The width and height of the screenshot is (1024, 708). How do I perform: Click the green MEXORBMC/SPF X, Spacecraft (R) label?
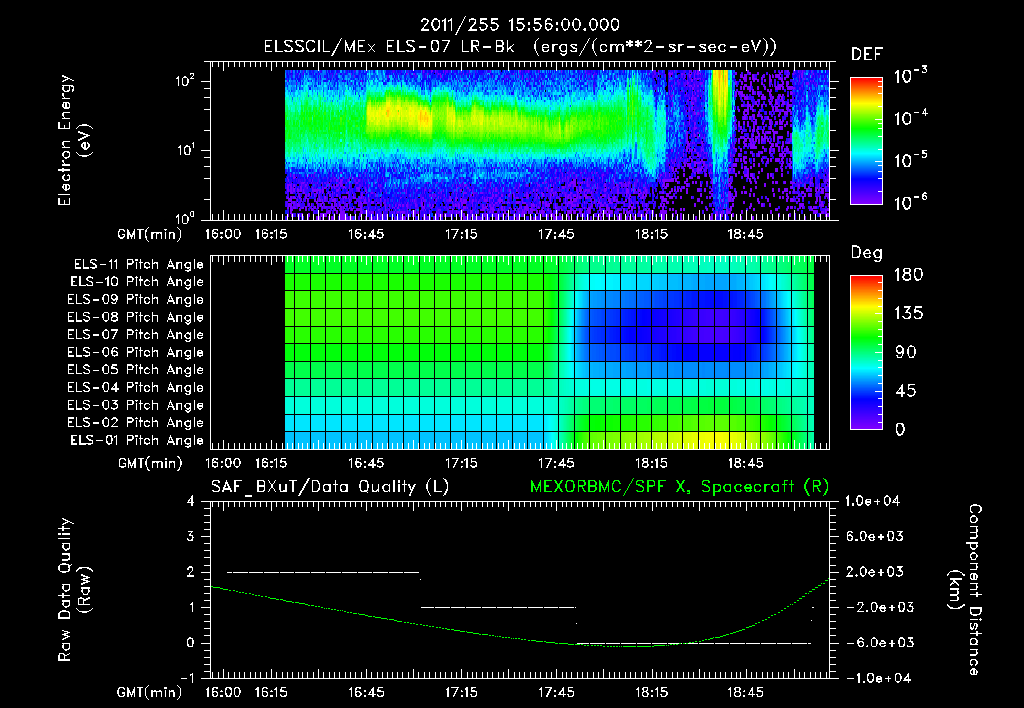[x=679, y=487]
